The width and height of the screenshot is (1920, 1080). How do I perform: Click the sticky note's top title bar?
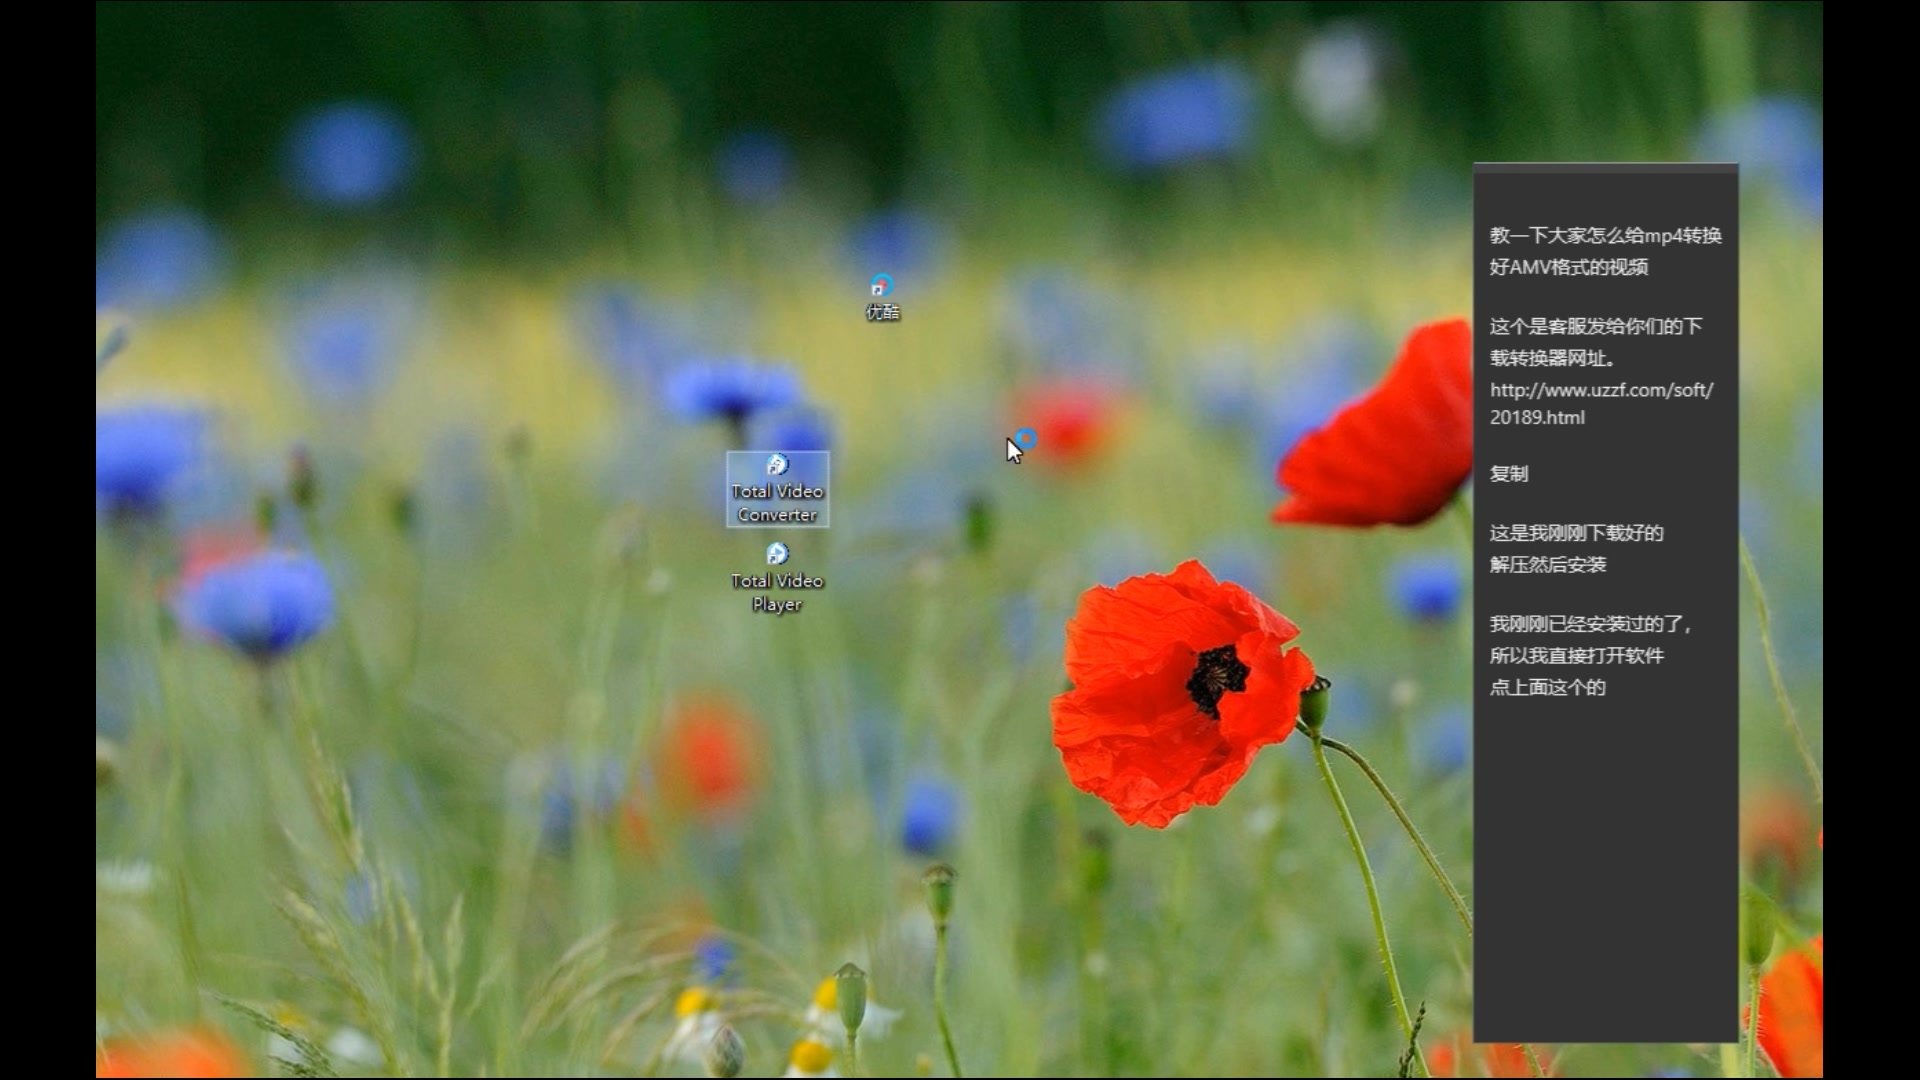[x=1605, y=169]
